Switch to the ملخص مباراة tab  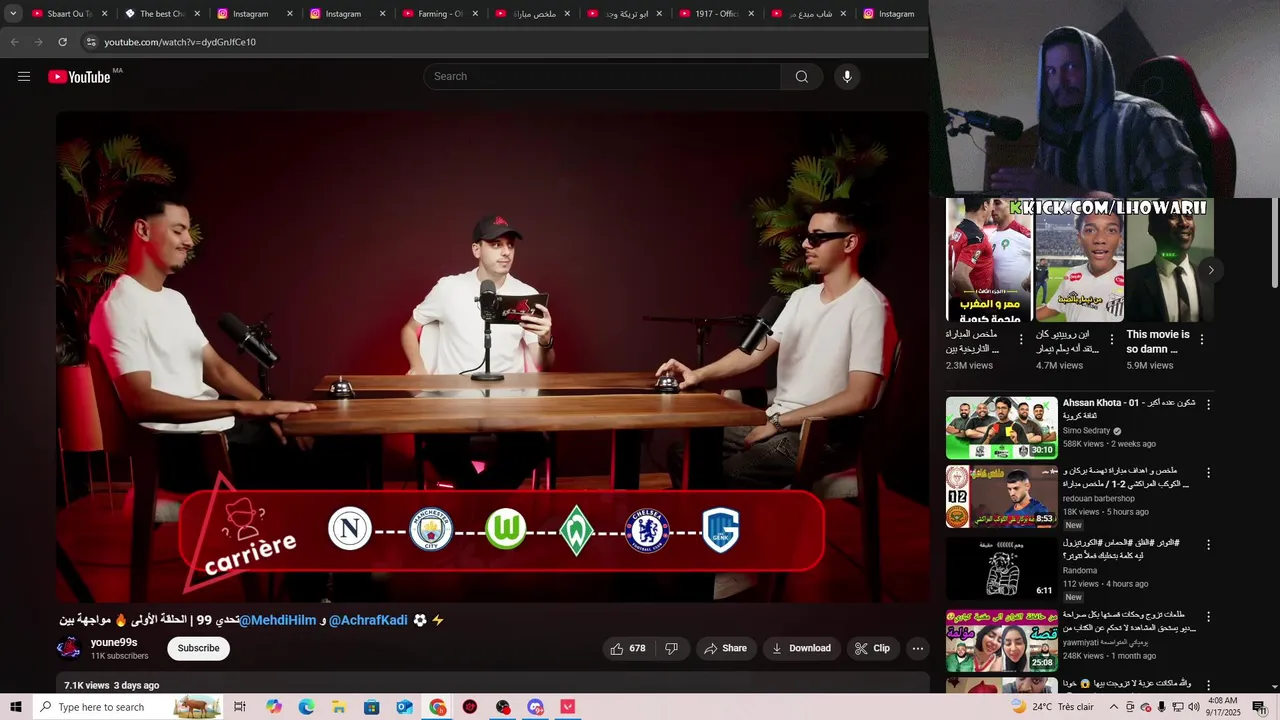(533, 14)
